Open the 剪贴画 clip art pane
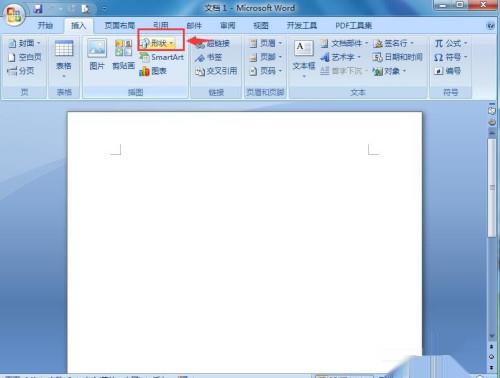 click(x=123, y=55)
